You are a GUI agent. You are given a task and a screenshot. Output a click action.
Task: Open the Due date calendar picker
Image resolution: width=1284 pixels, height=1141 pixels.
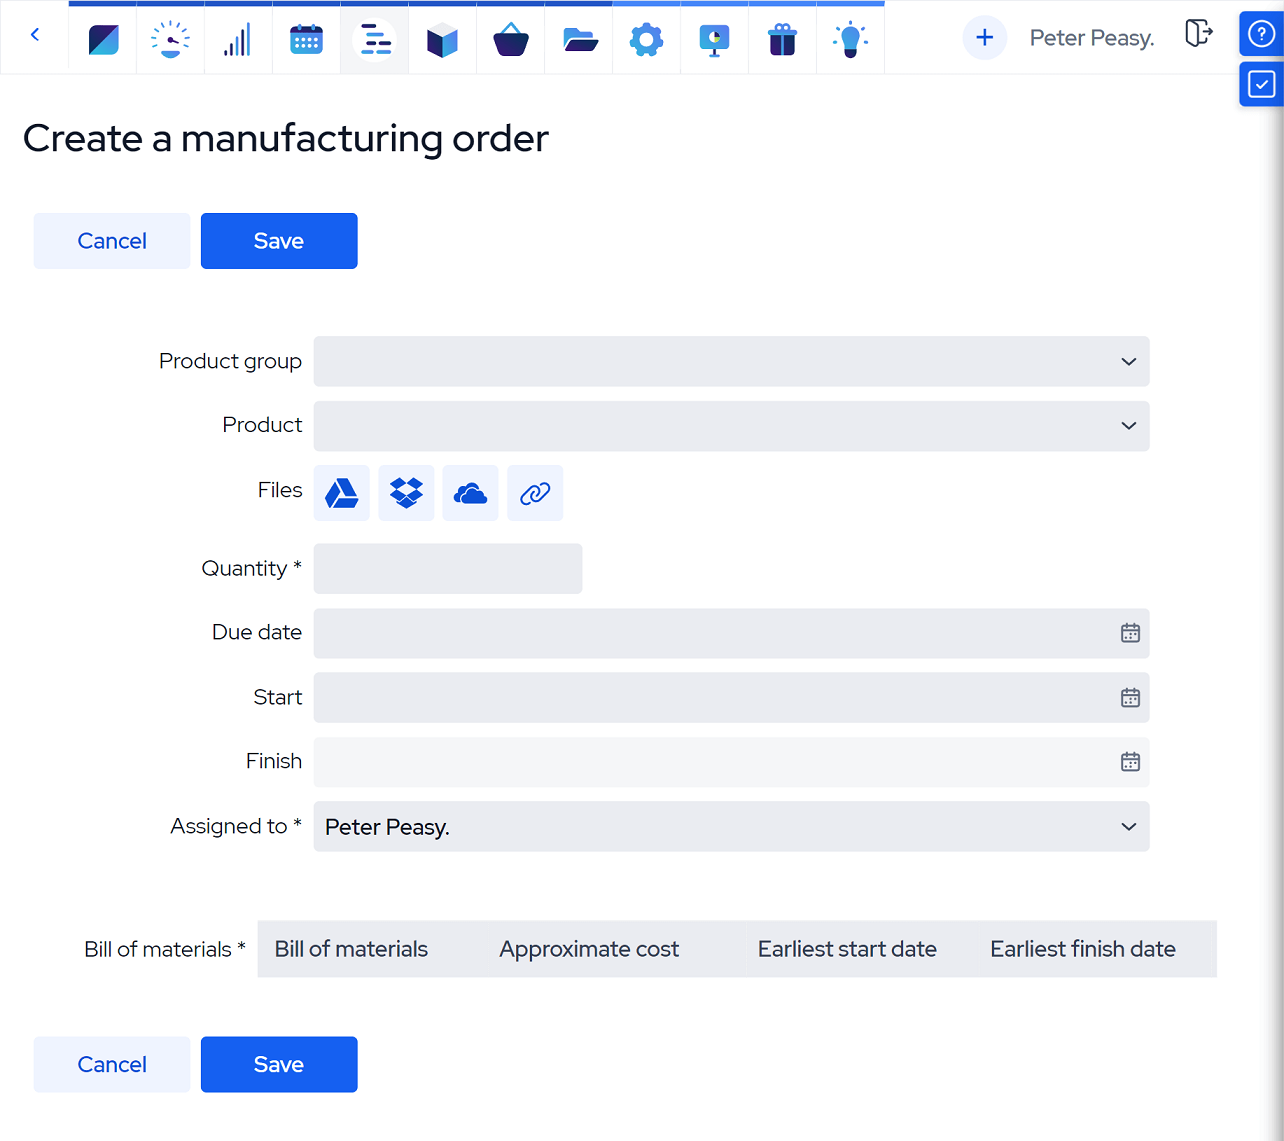[x=1130, y=633]
